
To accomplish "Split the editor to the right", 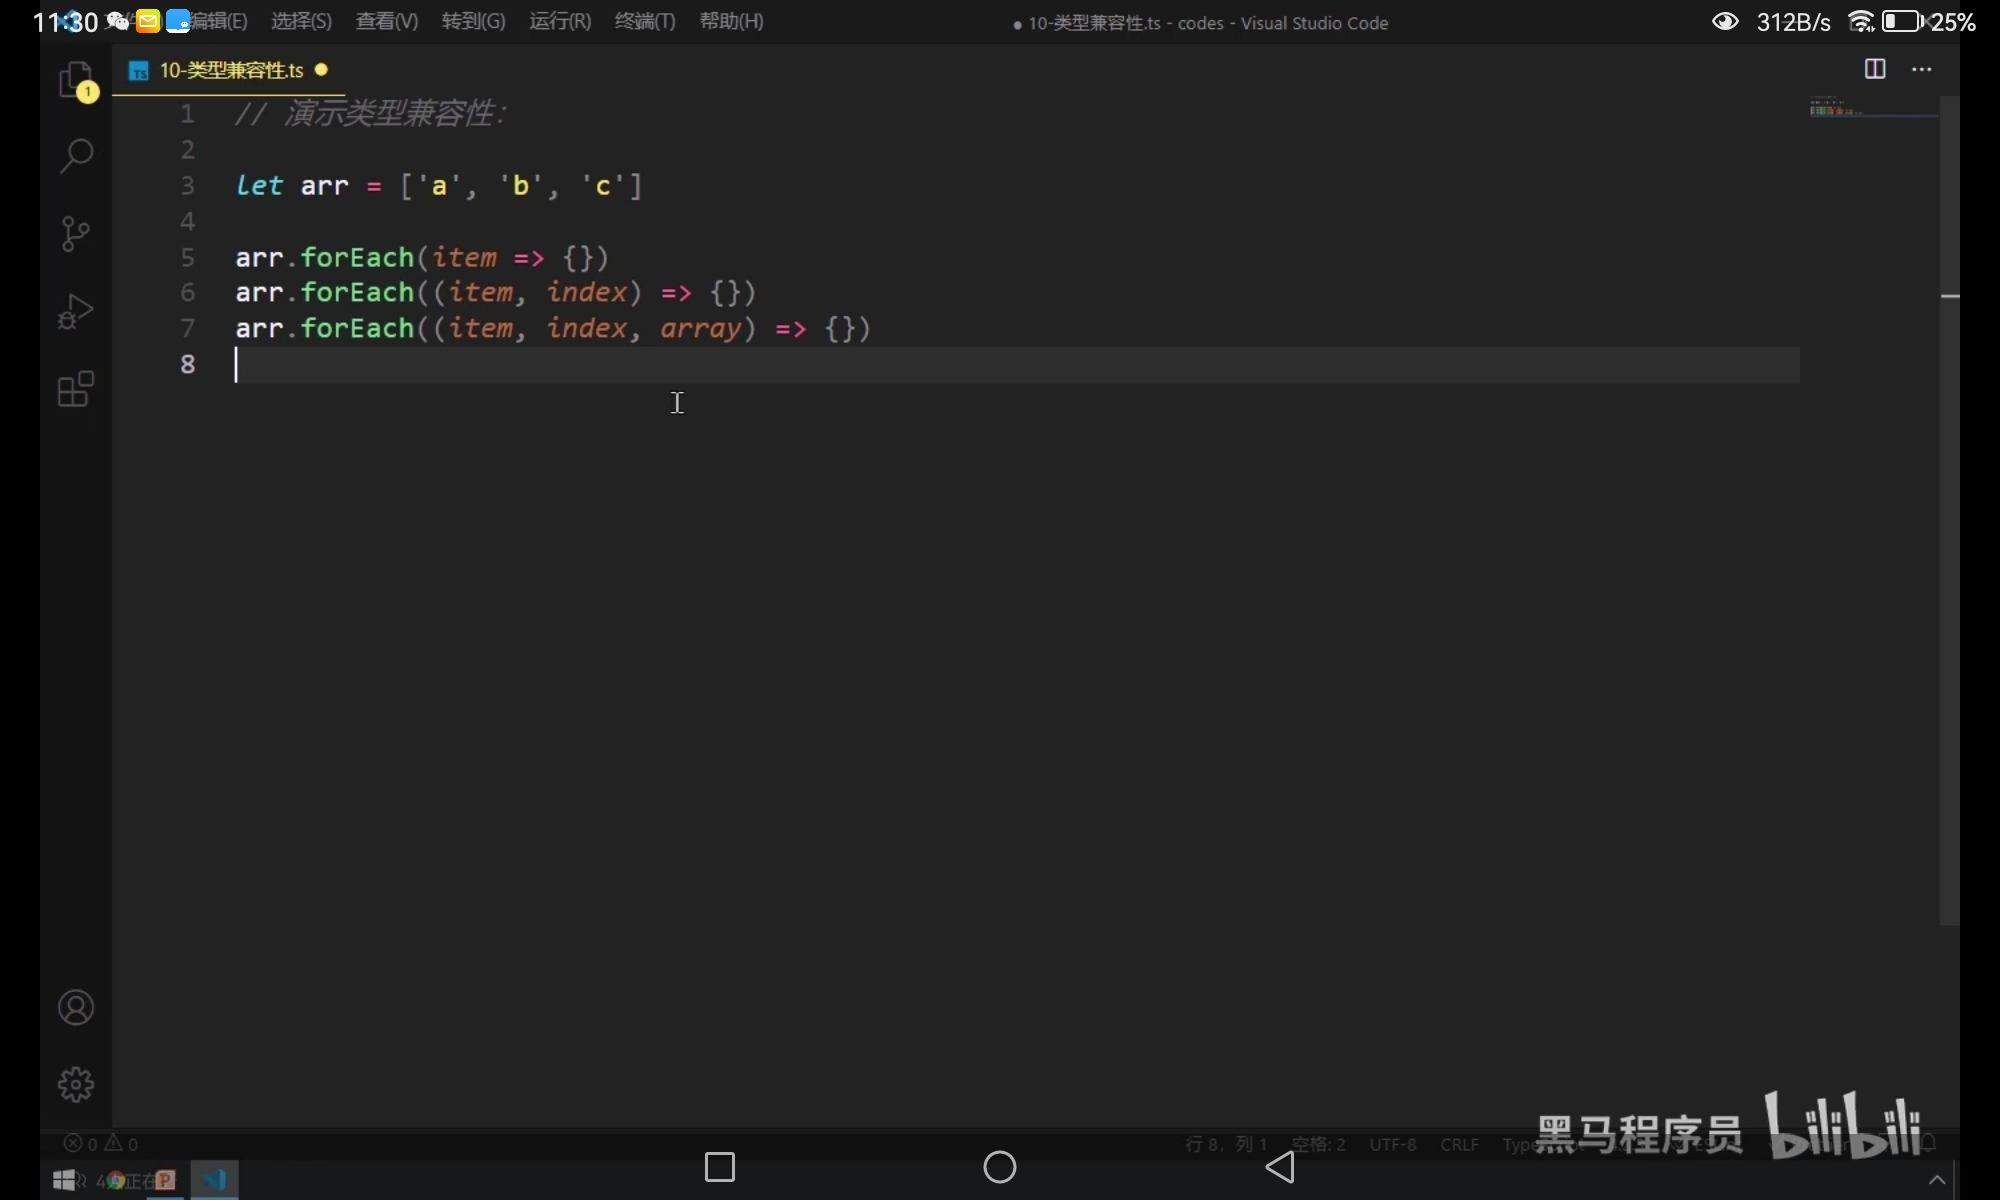I will (1875, 69).
